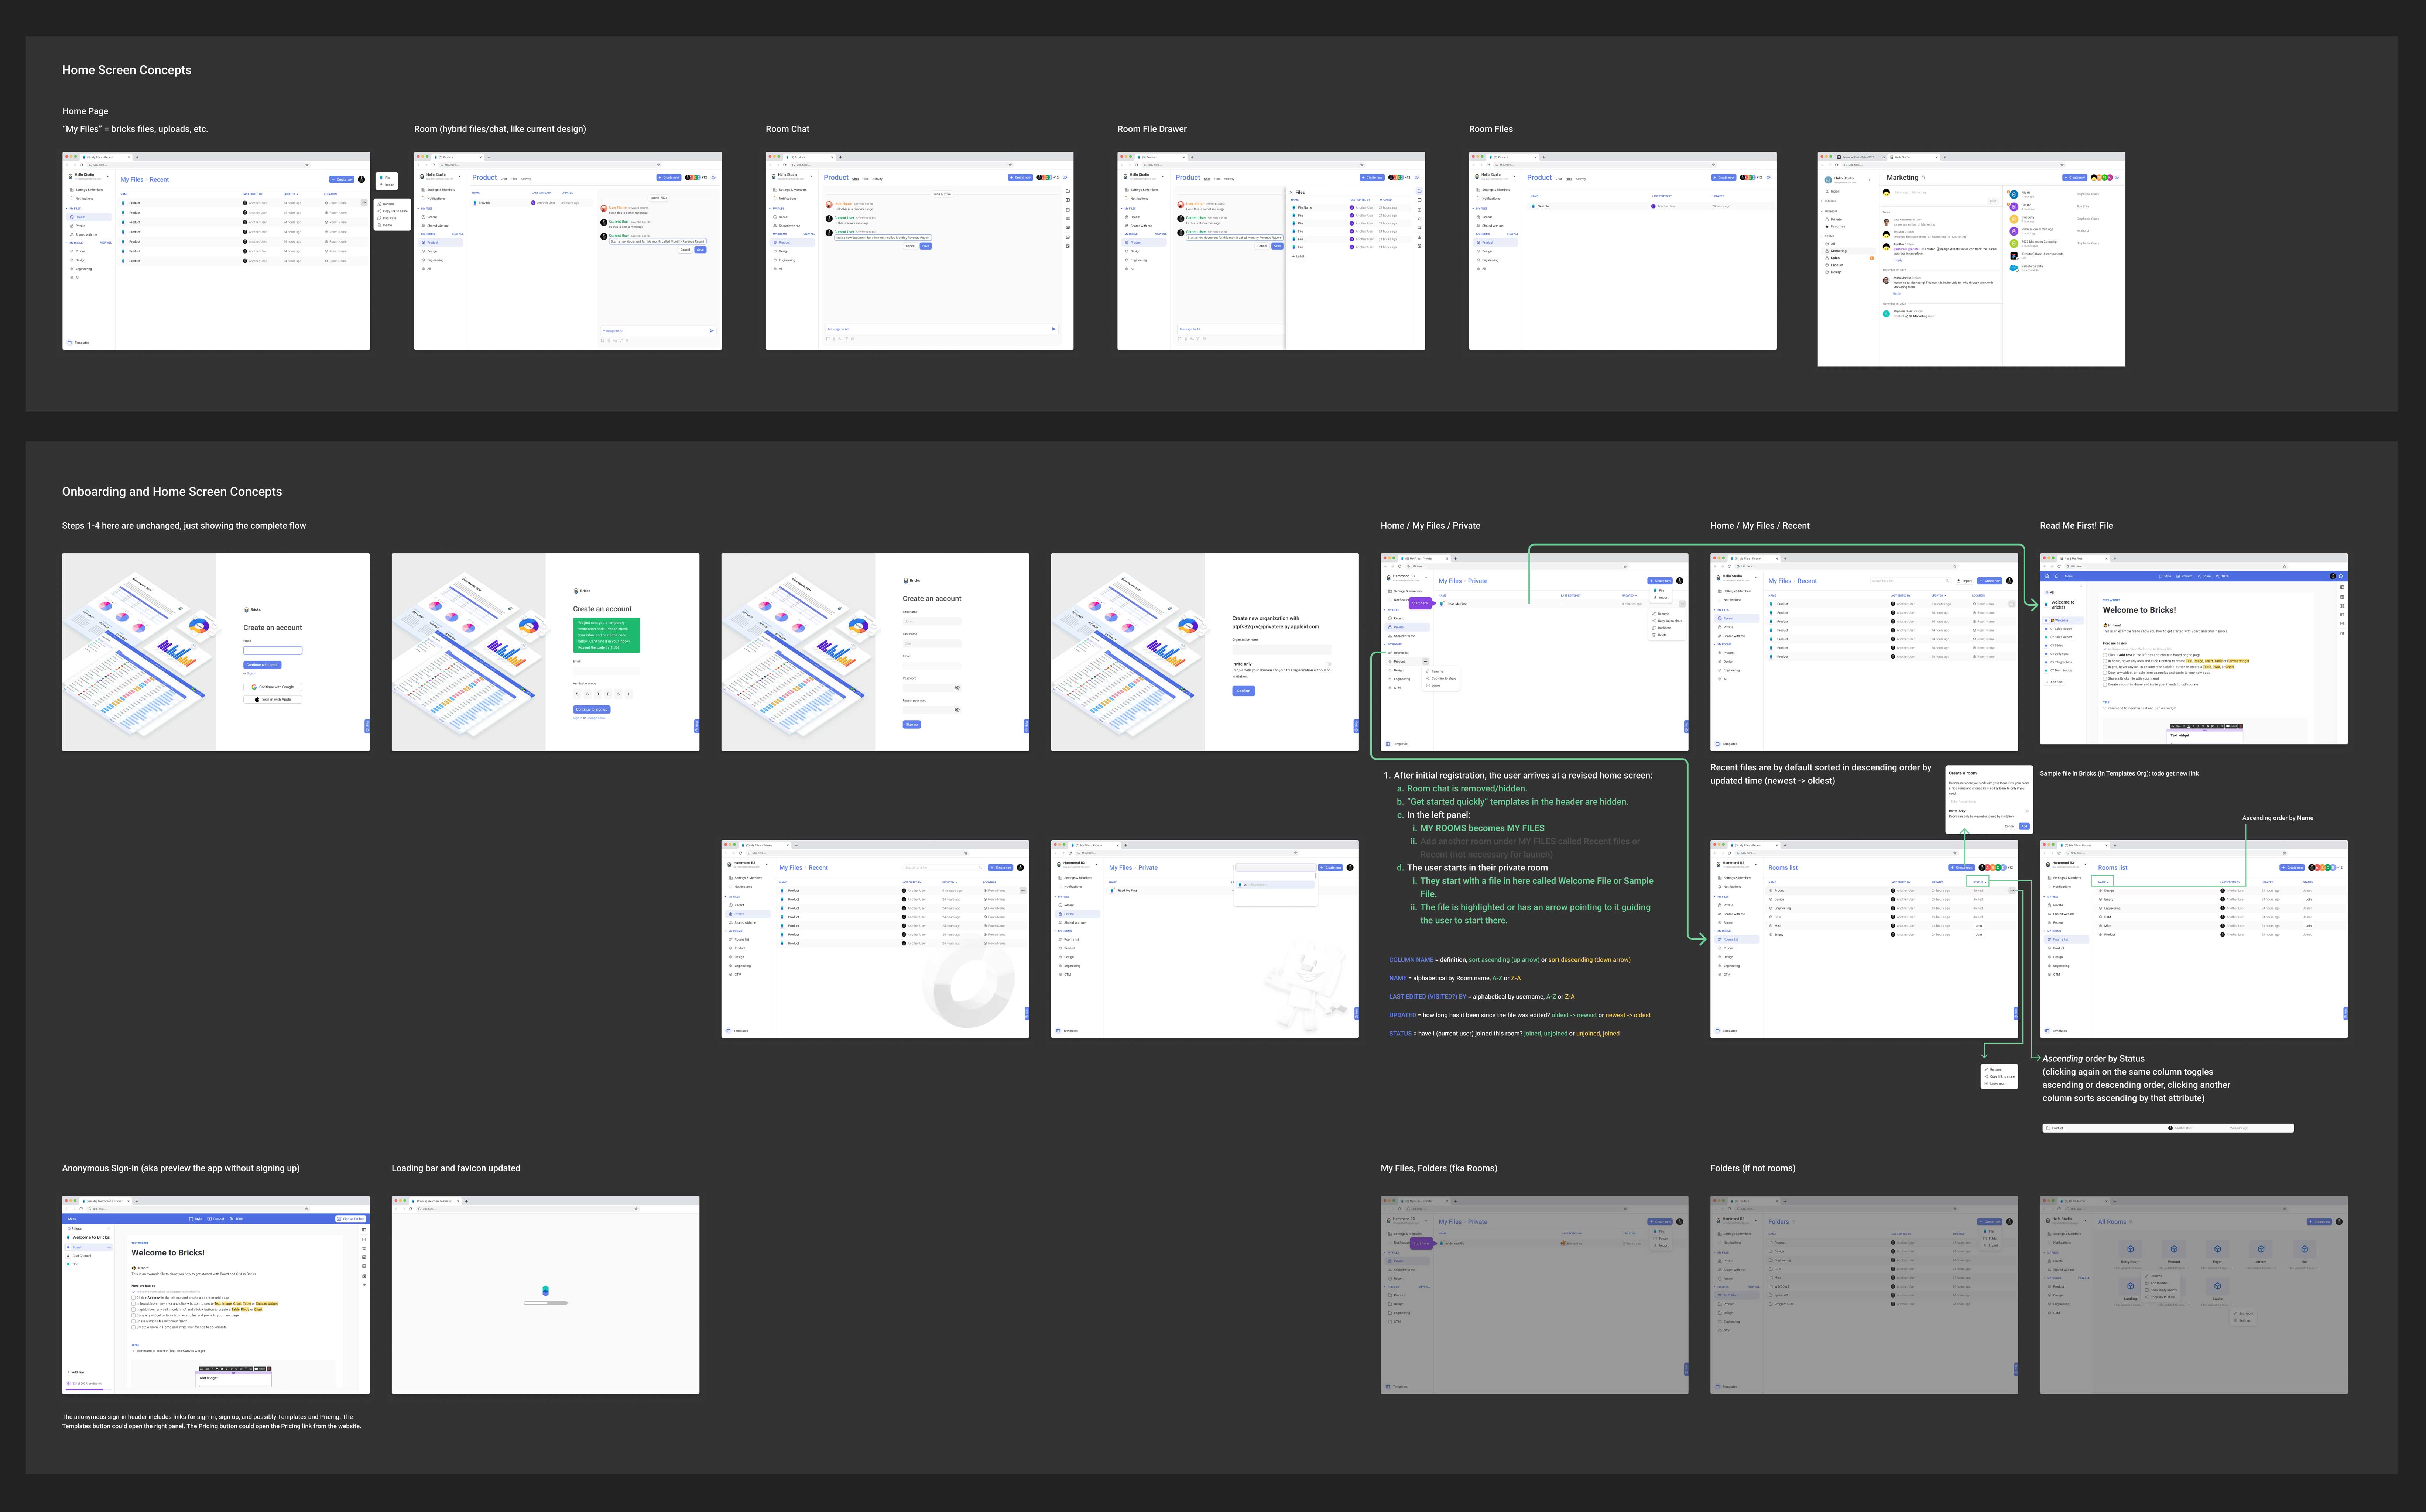Check 'In board, hover any area' checklist item
The width and height of the screenshot is (2426, 1512).
point(2105,661)
